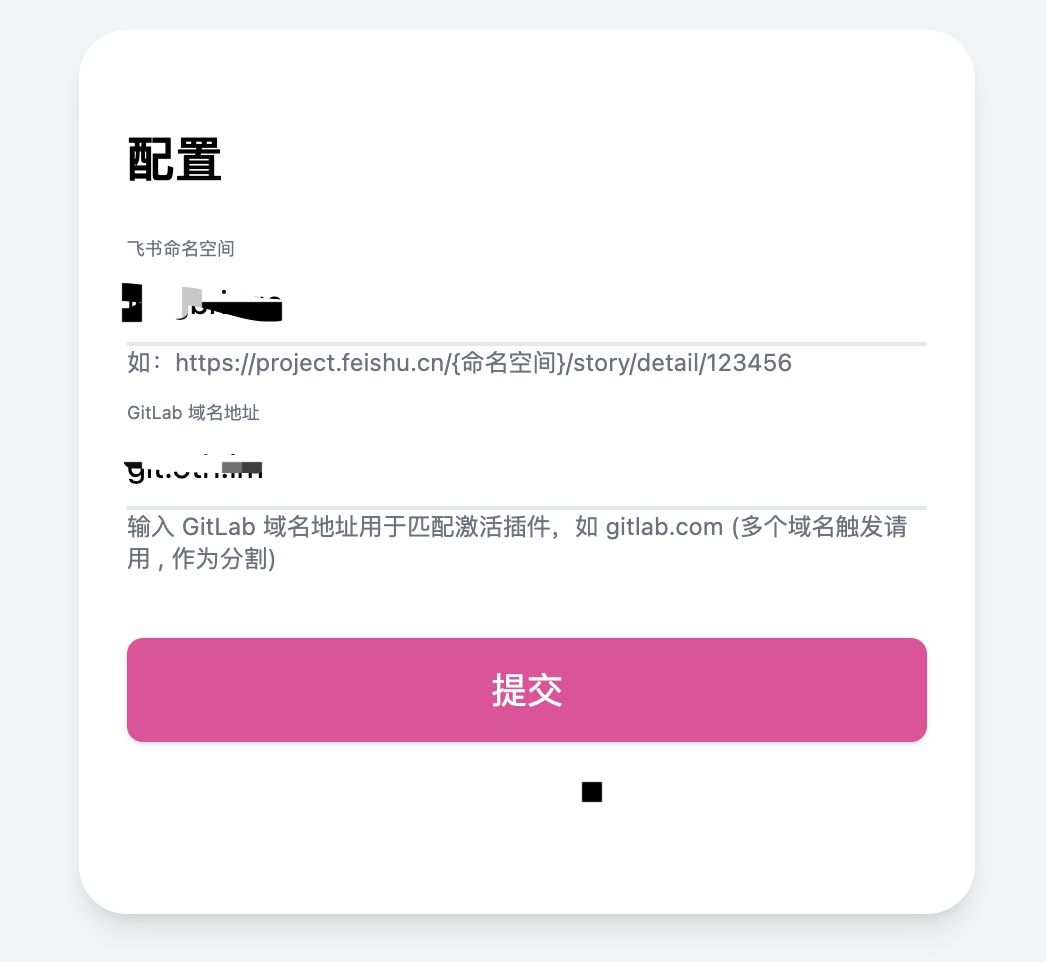Click the 飞书命名空间 field label

pos(181,249)
